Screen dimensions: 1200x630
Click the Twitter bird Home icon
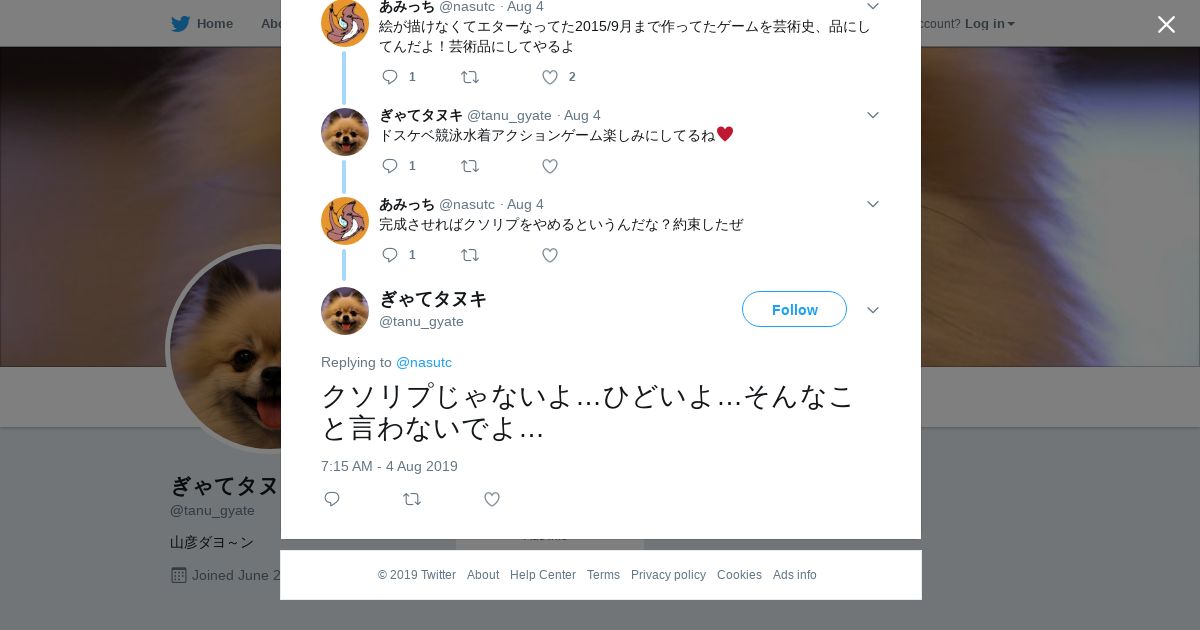(x=180, y=24)
